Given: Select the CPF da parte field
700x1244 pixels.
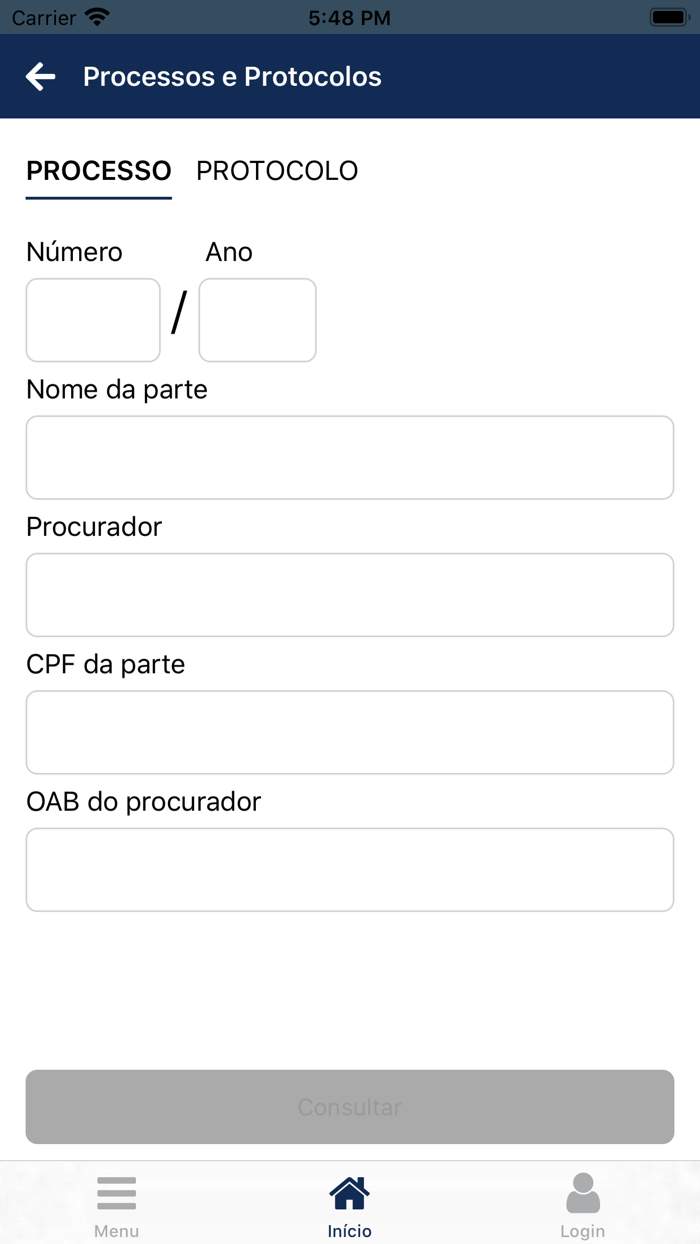Looking at the screenshot, I should click(349, 732).
